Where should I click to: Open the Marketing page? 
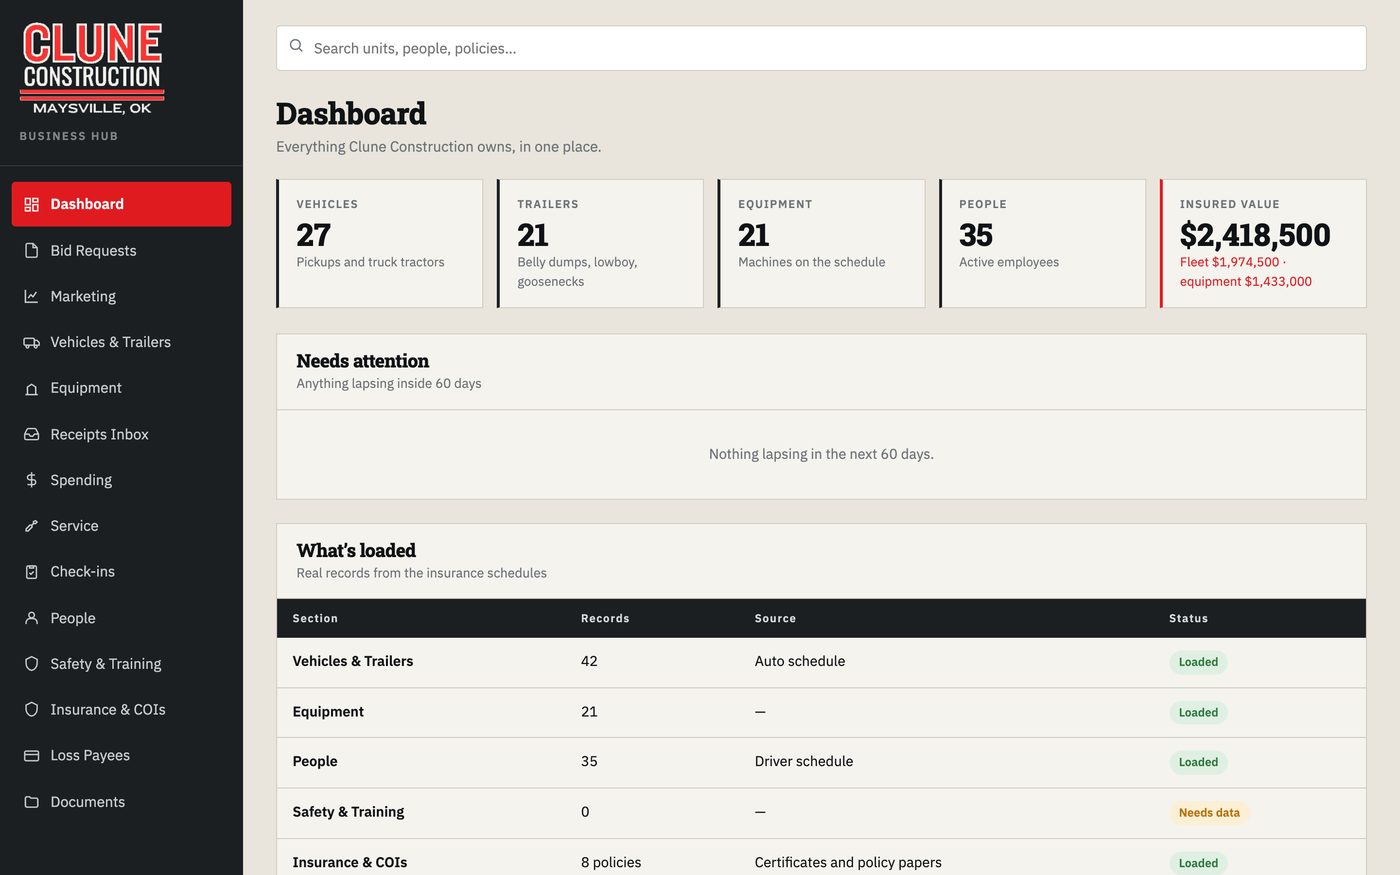click(121, 296)
